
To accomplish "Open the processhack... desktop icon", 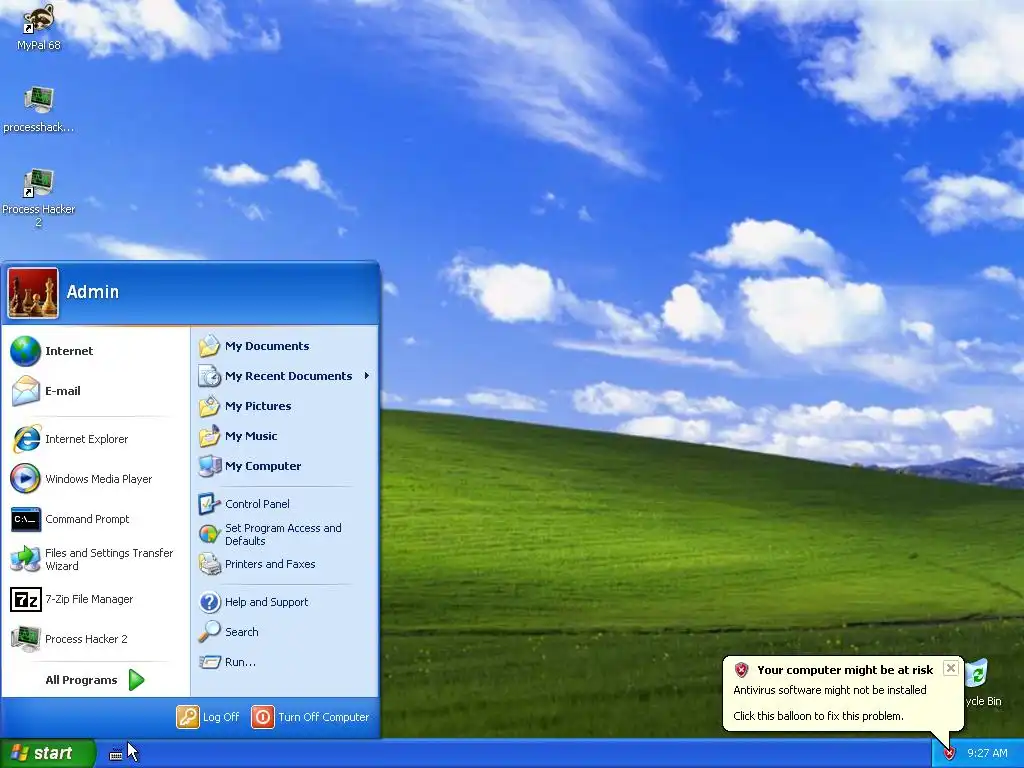I will click(x=39, y=110).
